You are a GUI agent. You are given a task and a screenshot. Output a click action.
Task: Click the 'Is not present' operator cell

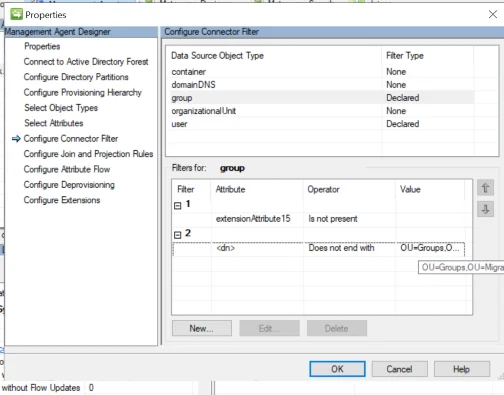pyautogui.click(x=333, y=219)
